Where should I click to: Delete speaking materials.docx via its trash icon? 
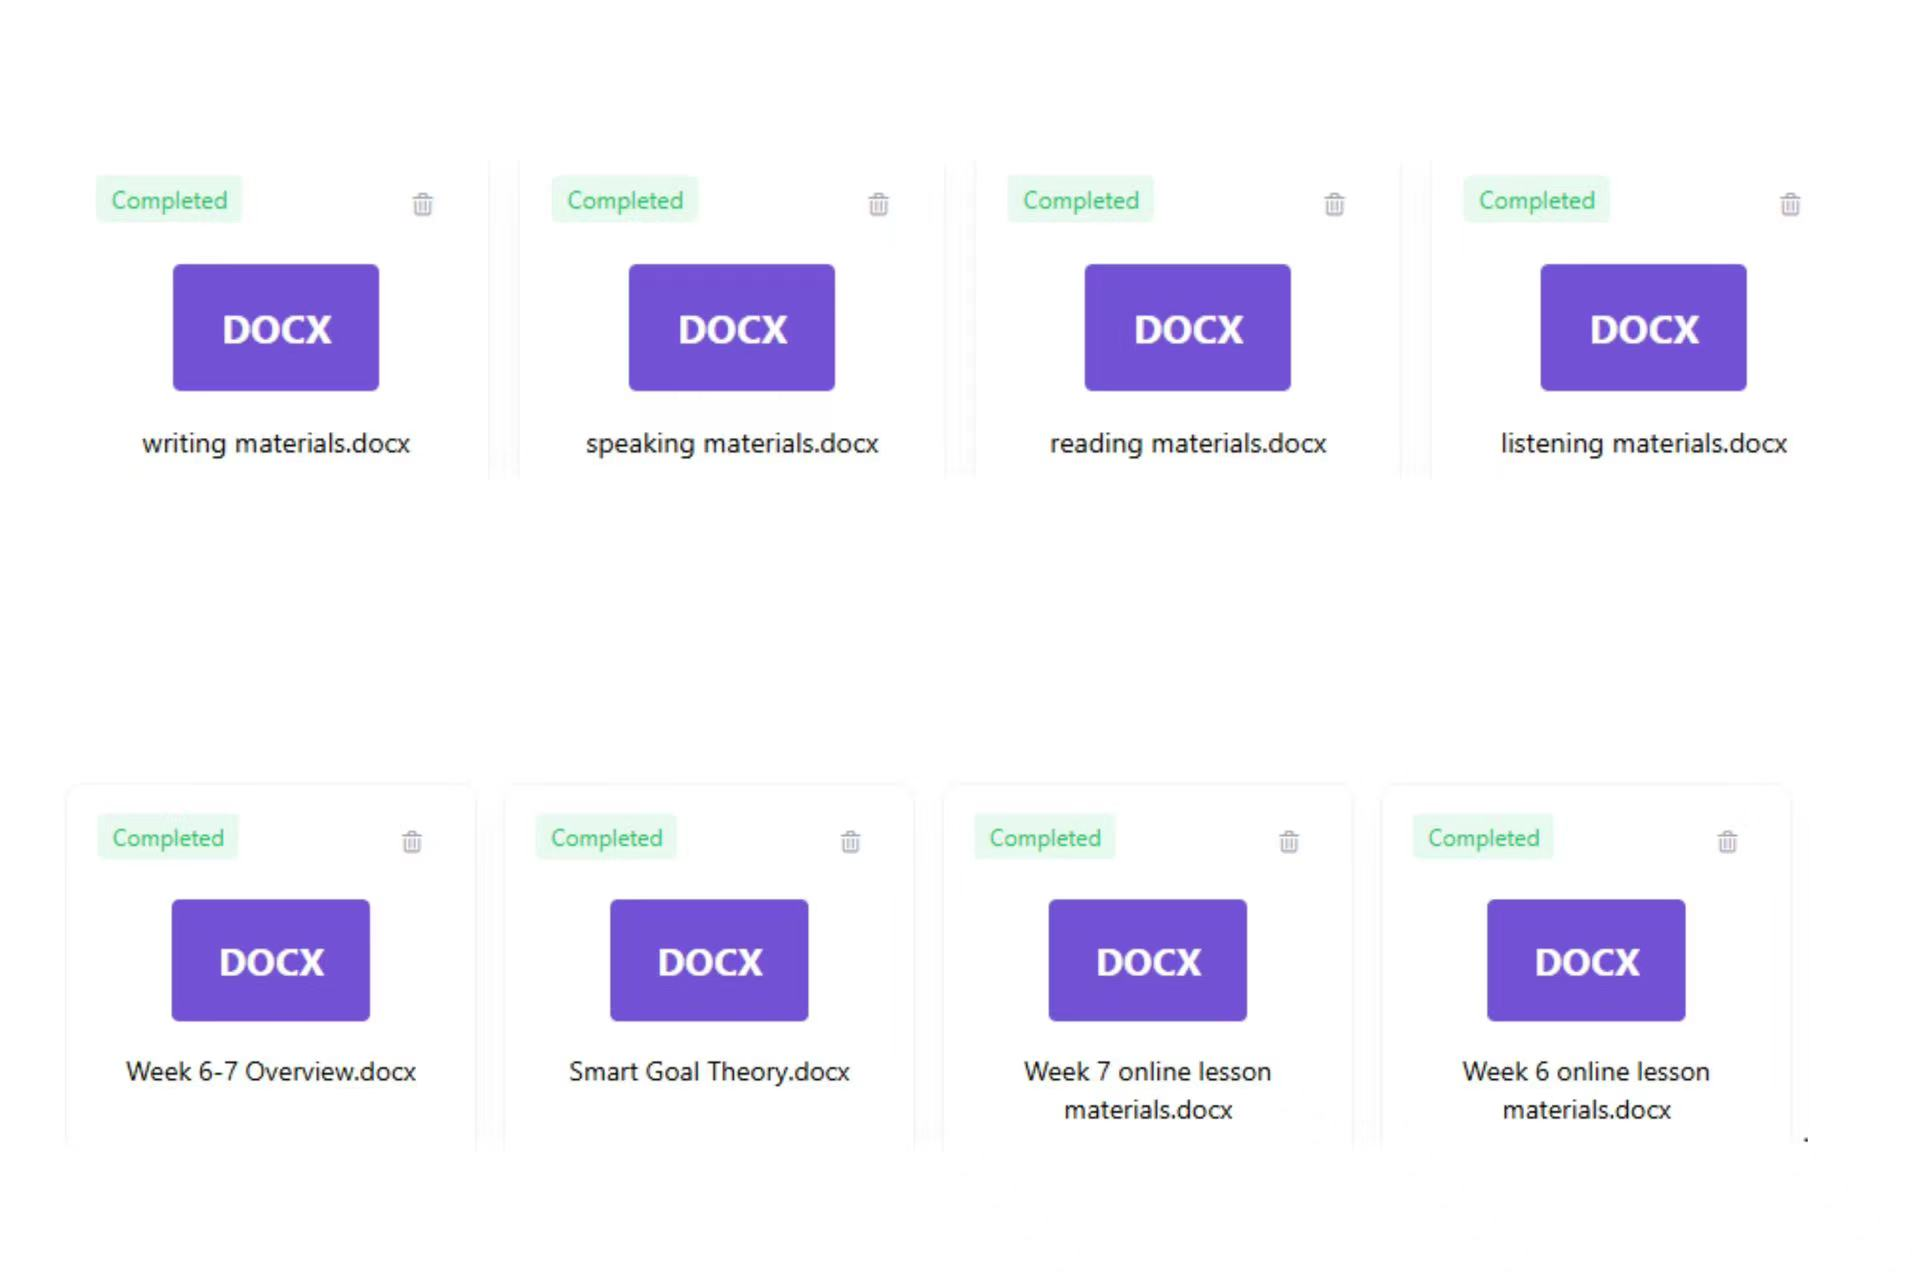879,204
